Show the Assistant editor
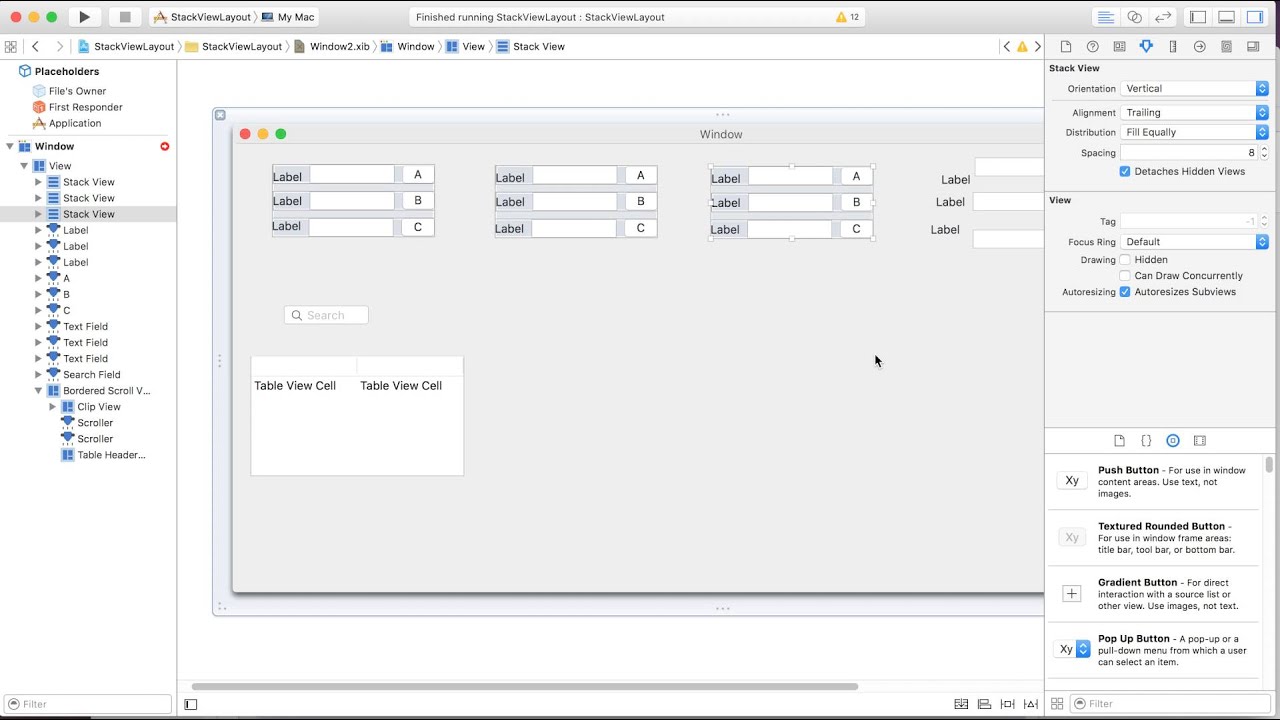Viewport: 1280px width, 720px height. [1134, 17]
